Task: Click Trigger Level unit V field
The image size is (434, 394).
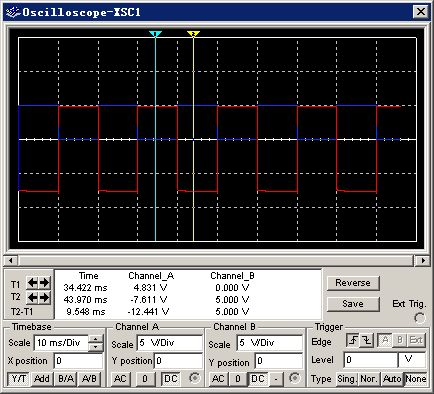Action: pyautogui.click(x=412, y=360)
